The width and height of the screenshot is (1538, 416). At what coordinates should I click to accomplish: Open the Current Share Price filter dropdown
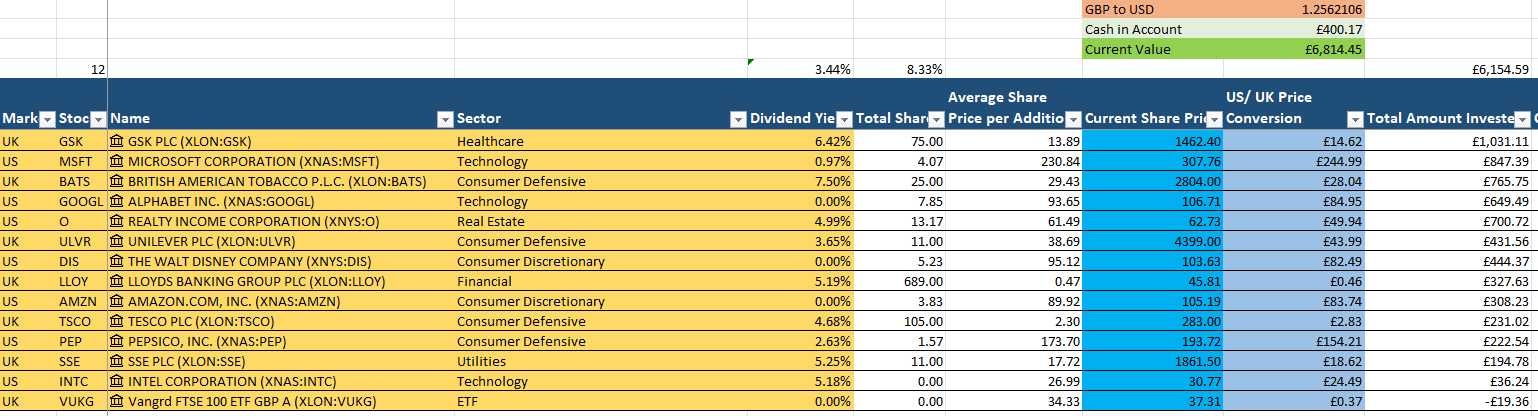pos(1214,119)
